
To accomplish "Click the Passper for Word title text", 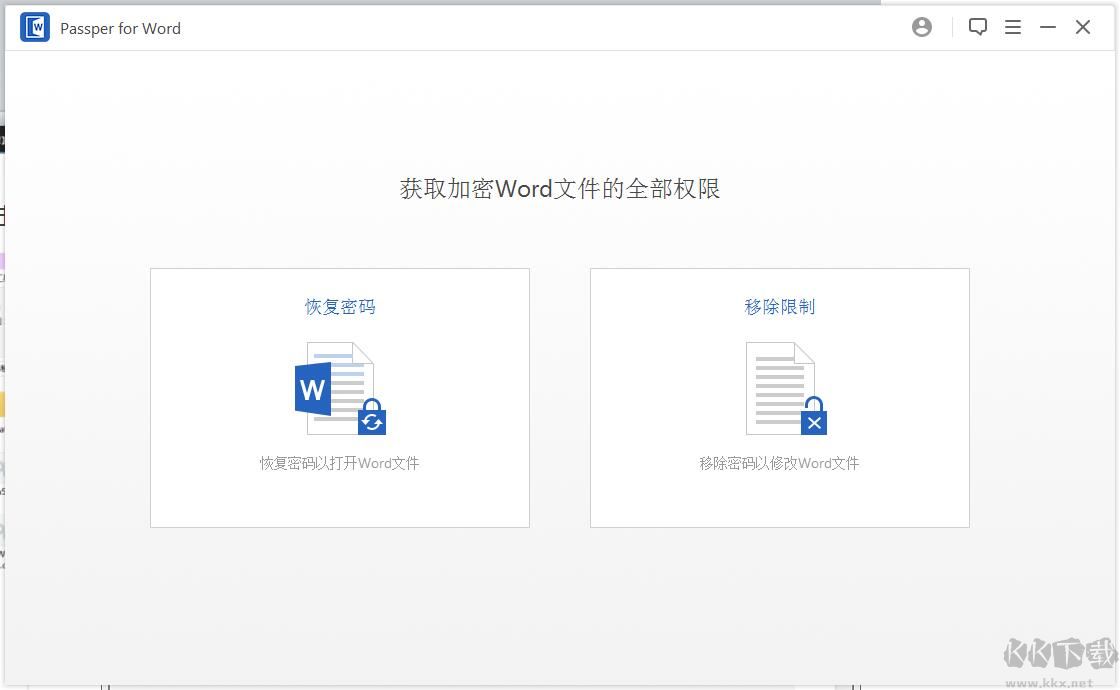I will 120,28.
